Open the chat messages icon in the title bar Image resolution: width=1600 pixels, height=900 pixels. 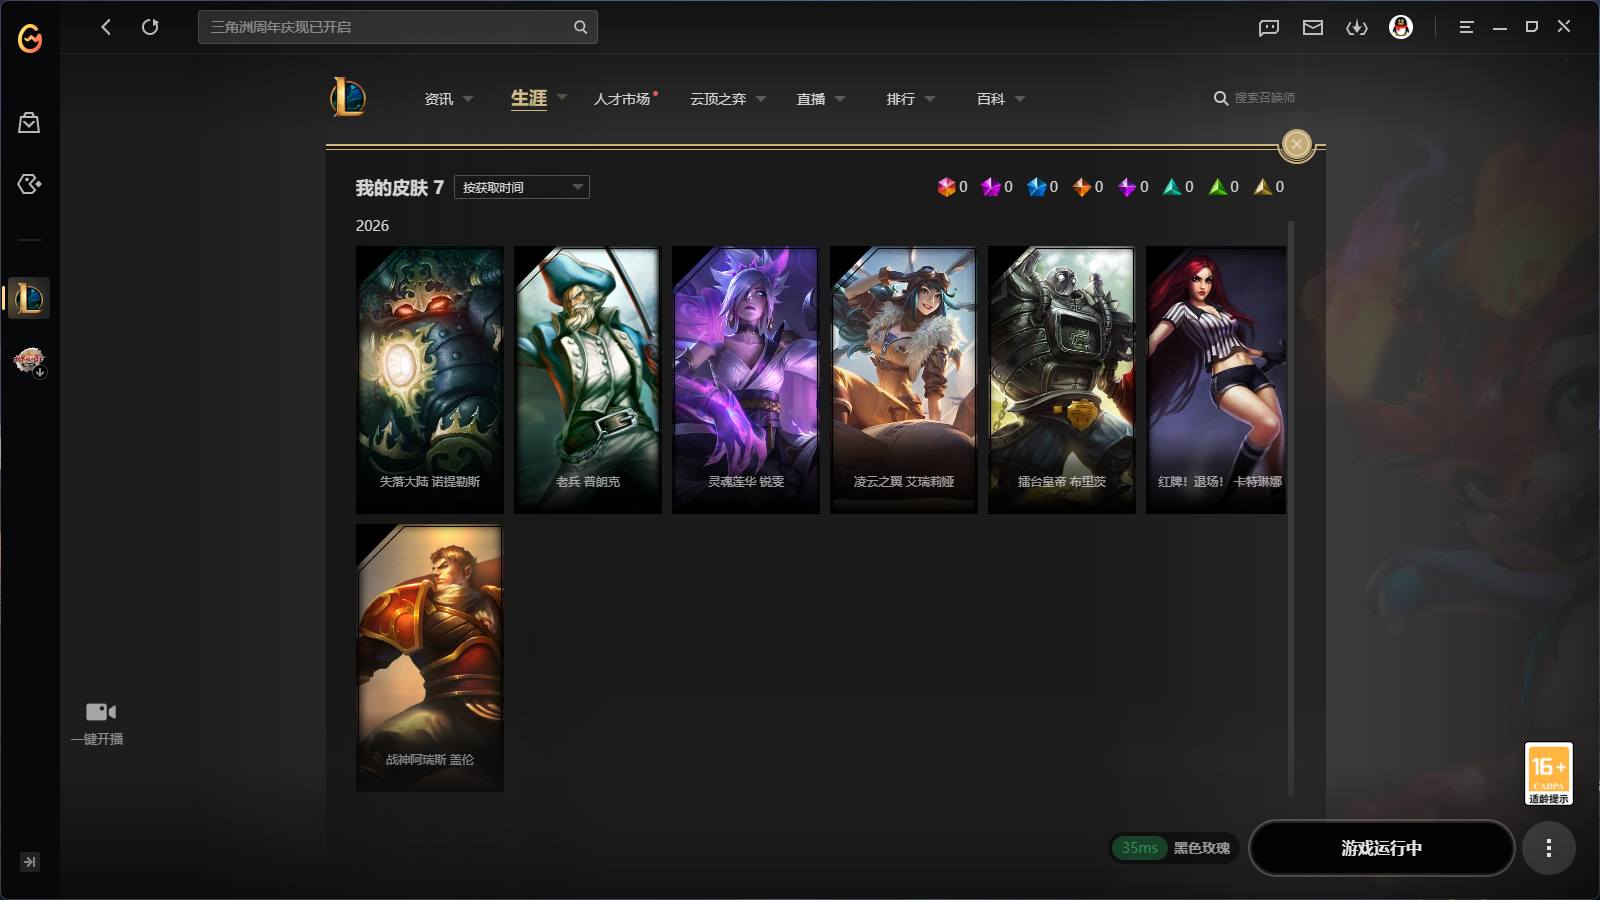point(1269,28)
